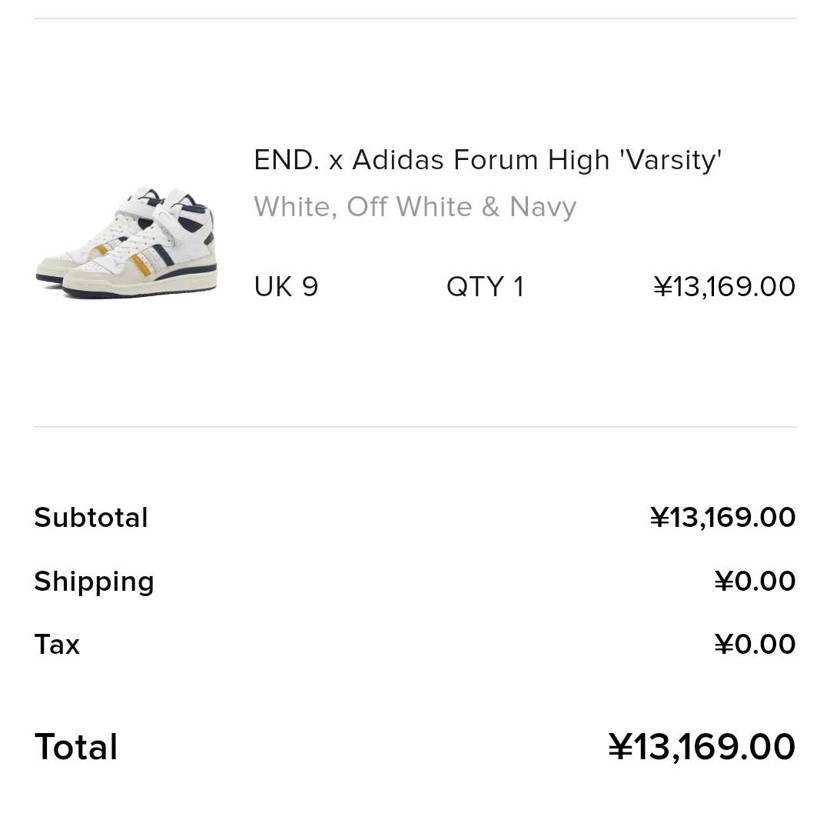Click the QTY 1 quantity label

point(485,287)
